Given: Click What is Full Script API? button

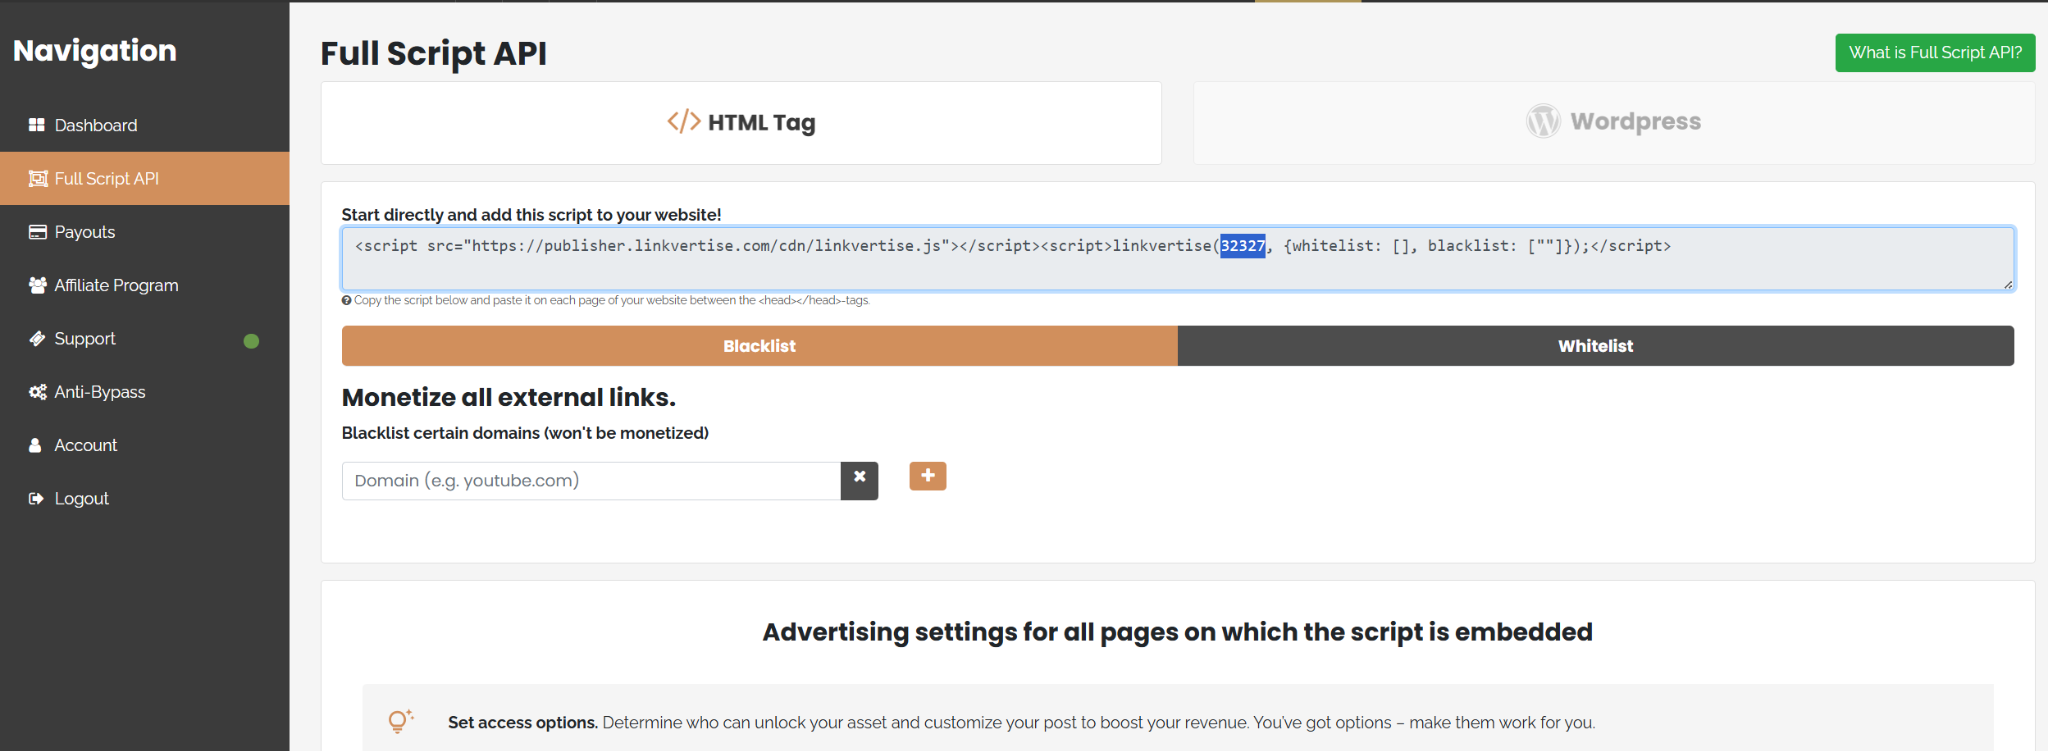Looking at the screenshot, I should click(x=1935, y=52).
